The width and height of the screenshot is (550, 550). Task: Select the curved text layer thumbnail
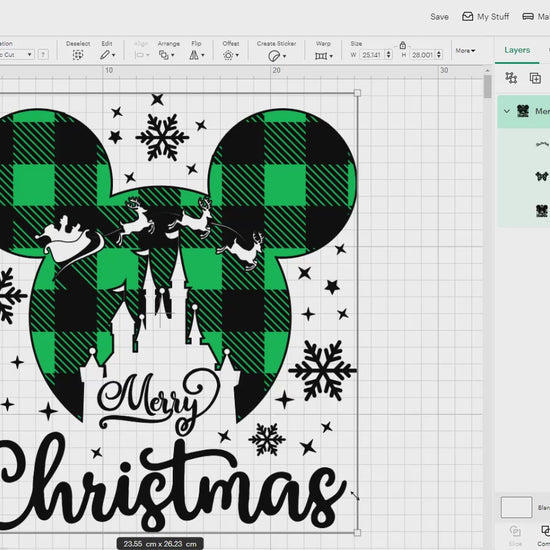[542, 144]
